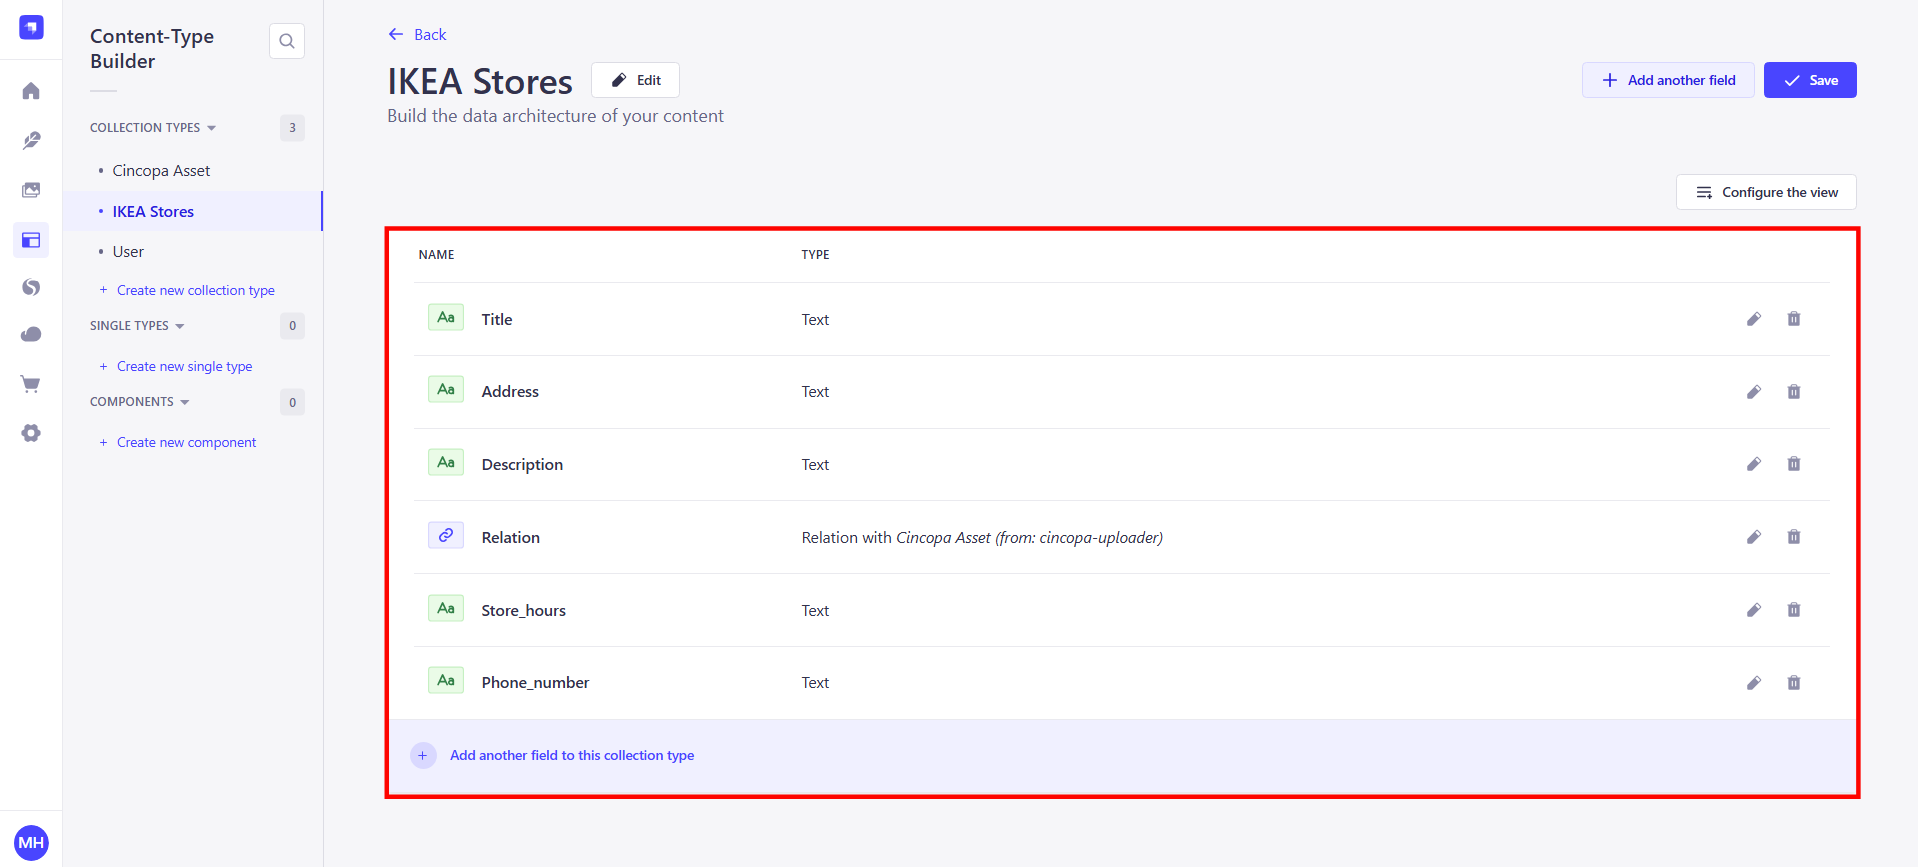Click Create new collection type
Screen dimensions: 1918x867
click(x=187, y=290)
